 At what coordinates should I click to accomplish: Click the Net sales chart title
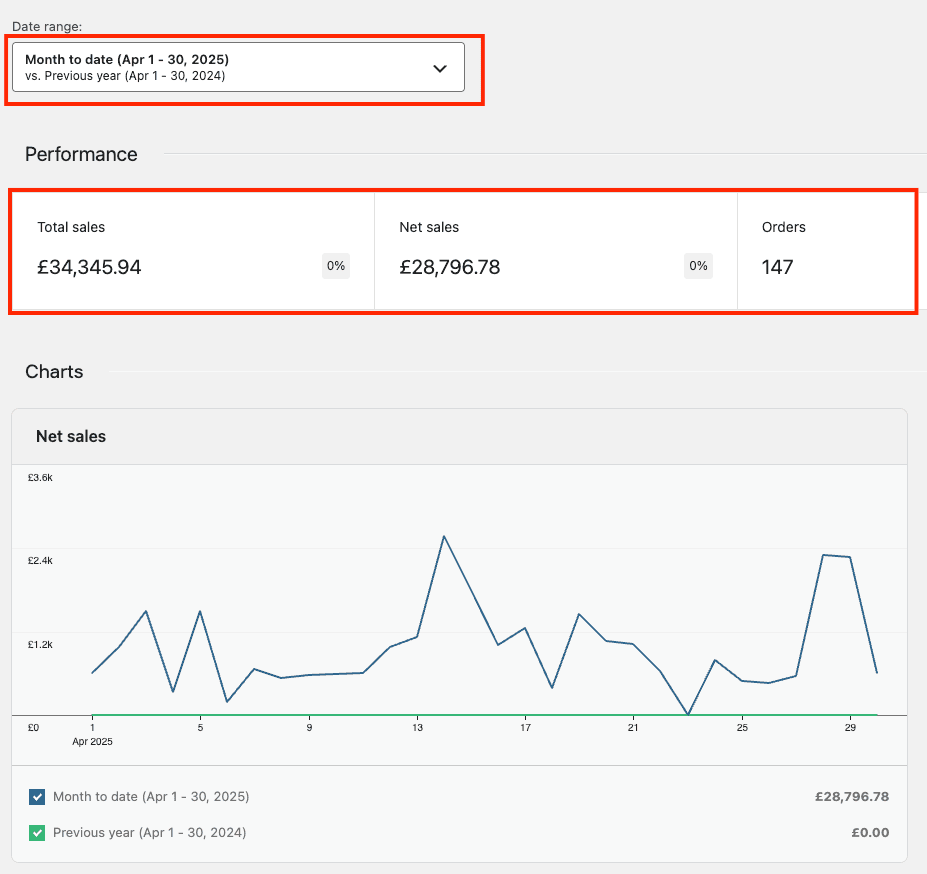point(71,436)
